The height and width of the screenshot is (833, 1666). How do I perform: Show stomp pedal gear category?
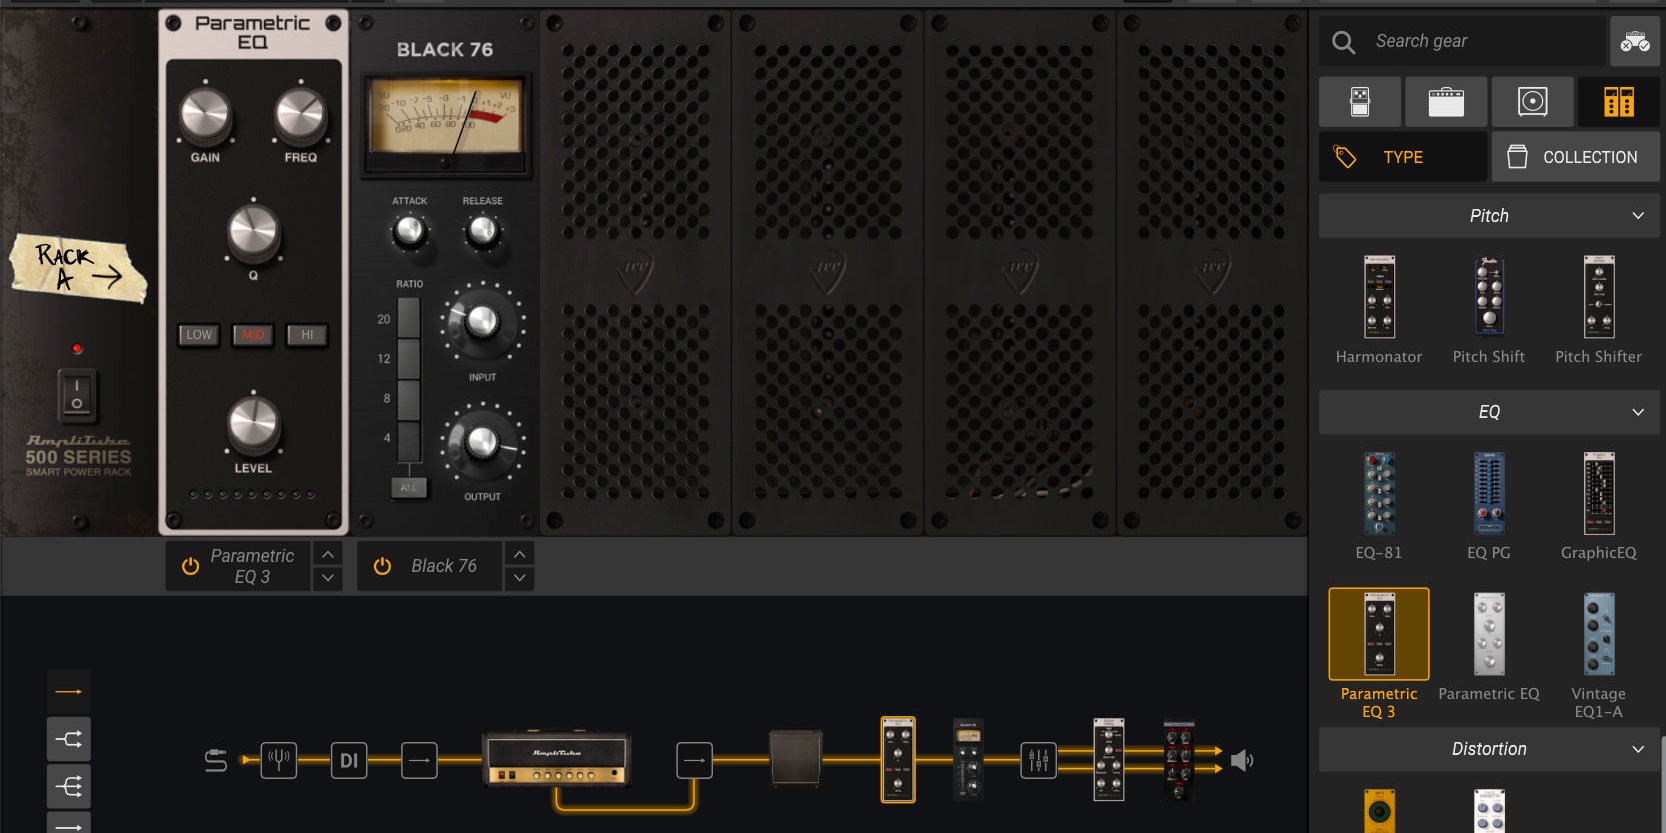point(1360,102)
